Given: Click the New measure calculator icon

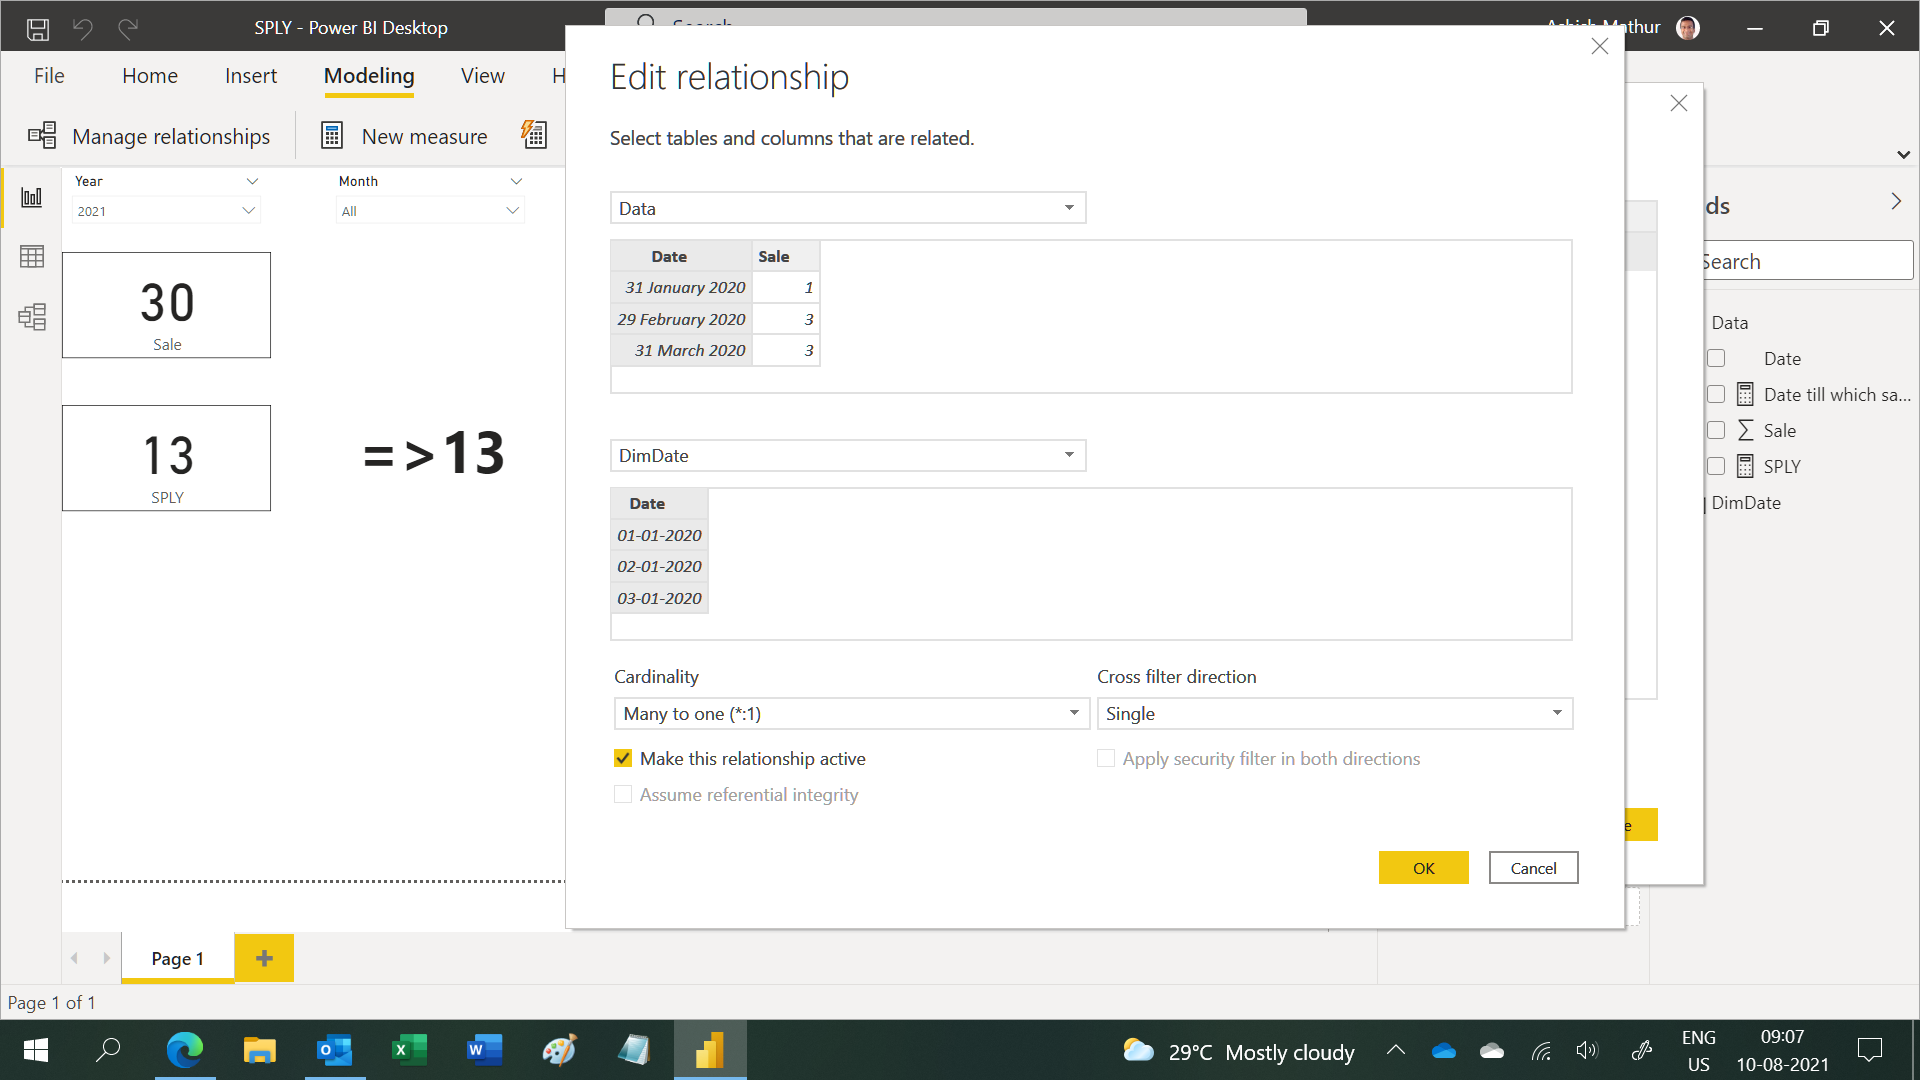Looking at the screenshot, I should click(x=332, y=135).
